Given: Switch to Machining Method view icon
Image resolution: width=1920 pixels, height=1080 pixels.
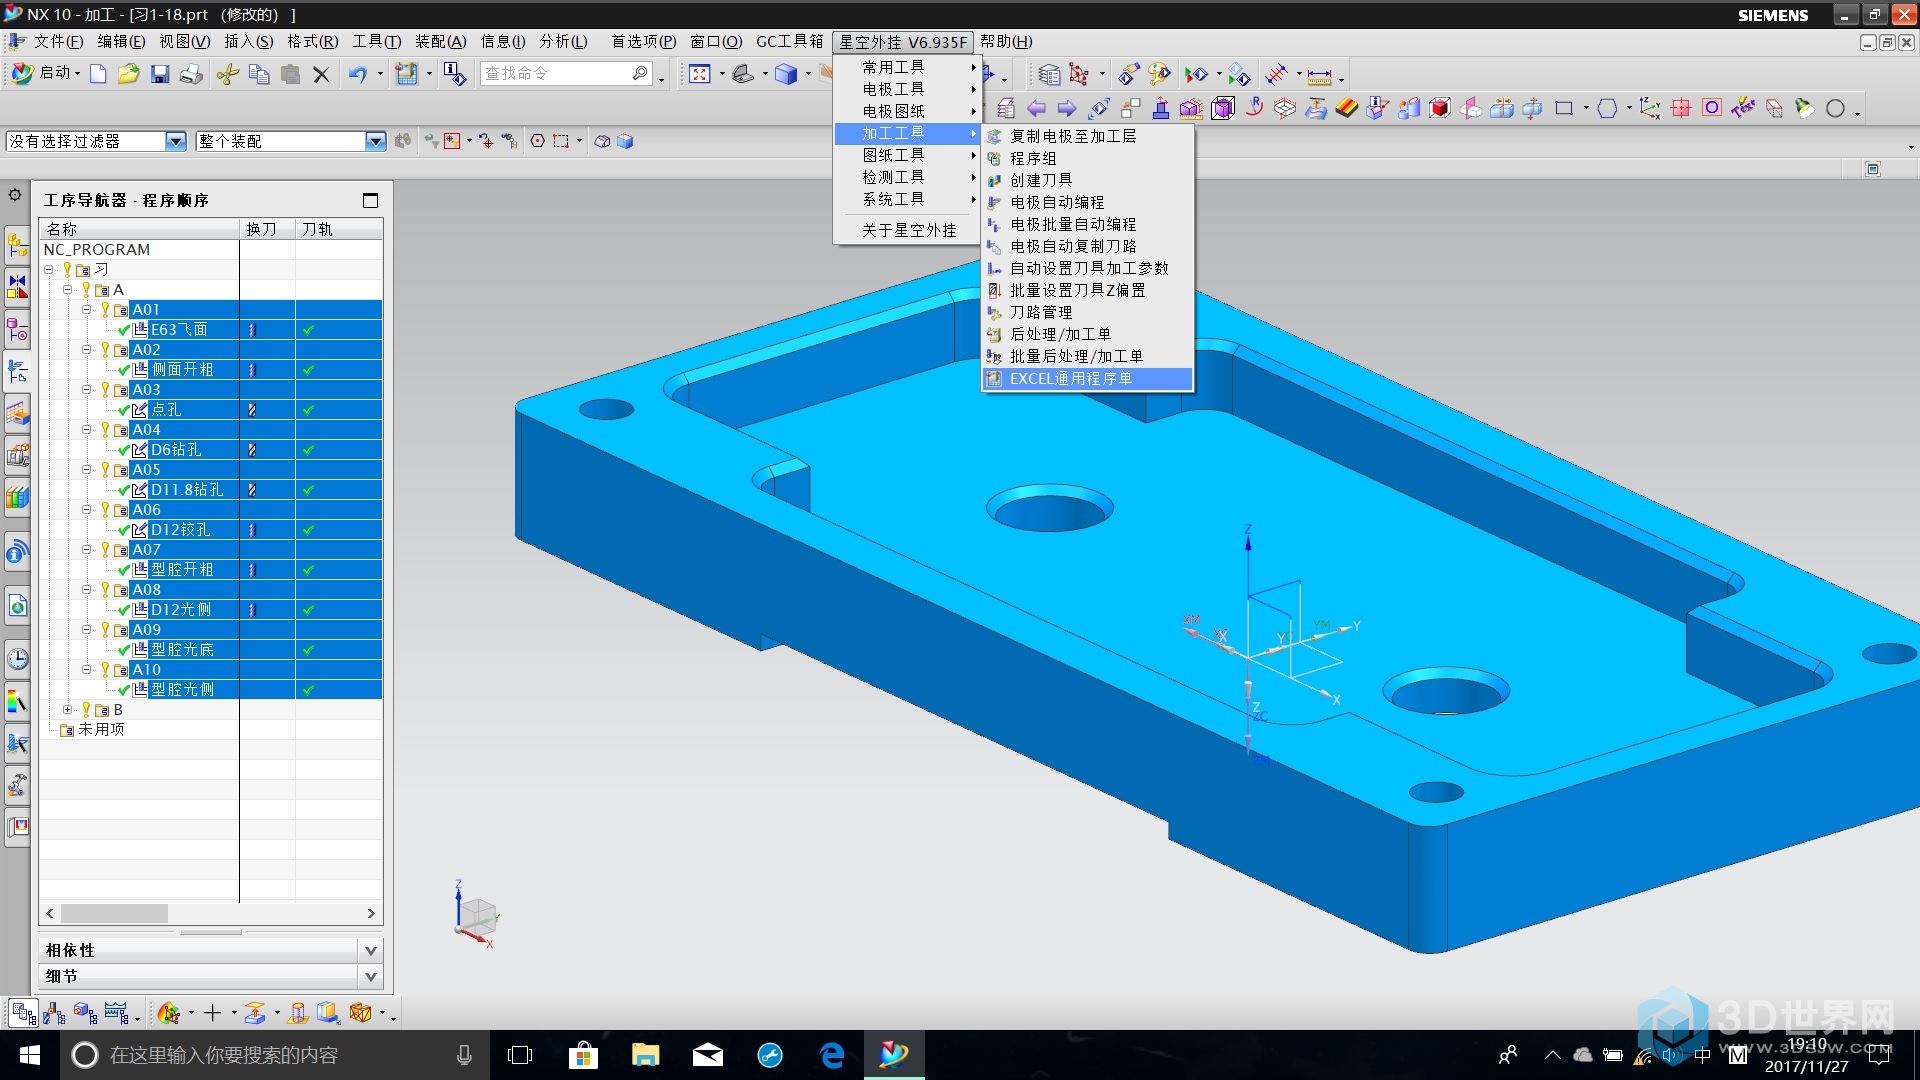Looking at the screenshot, I should (x=116, y=1014).
